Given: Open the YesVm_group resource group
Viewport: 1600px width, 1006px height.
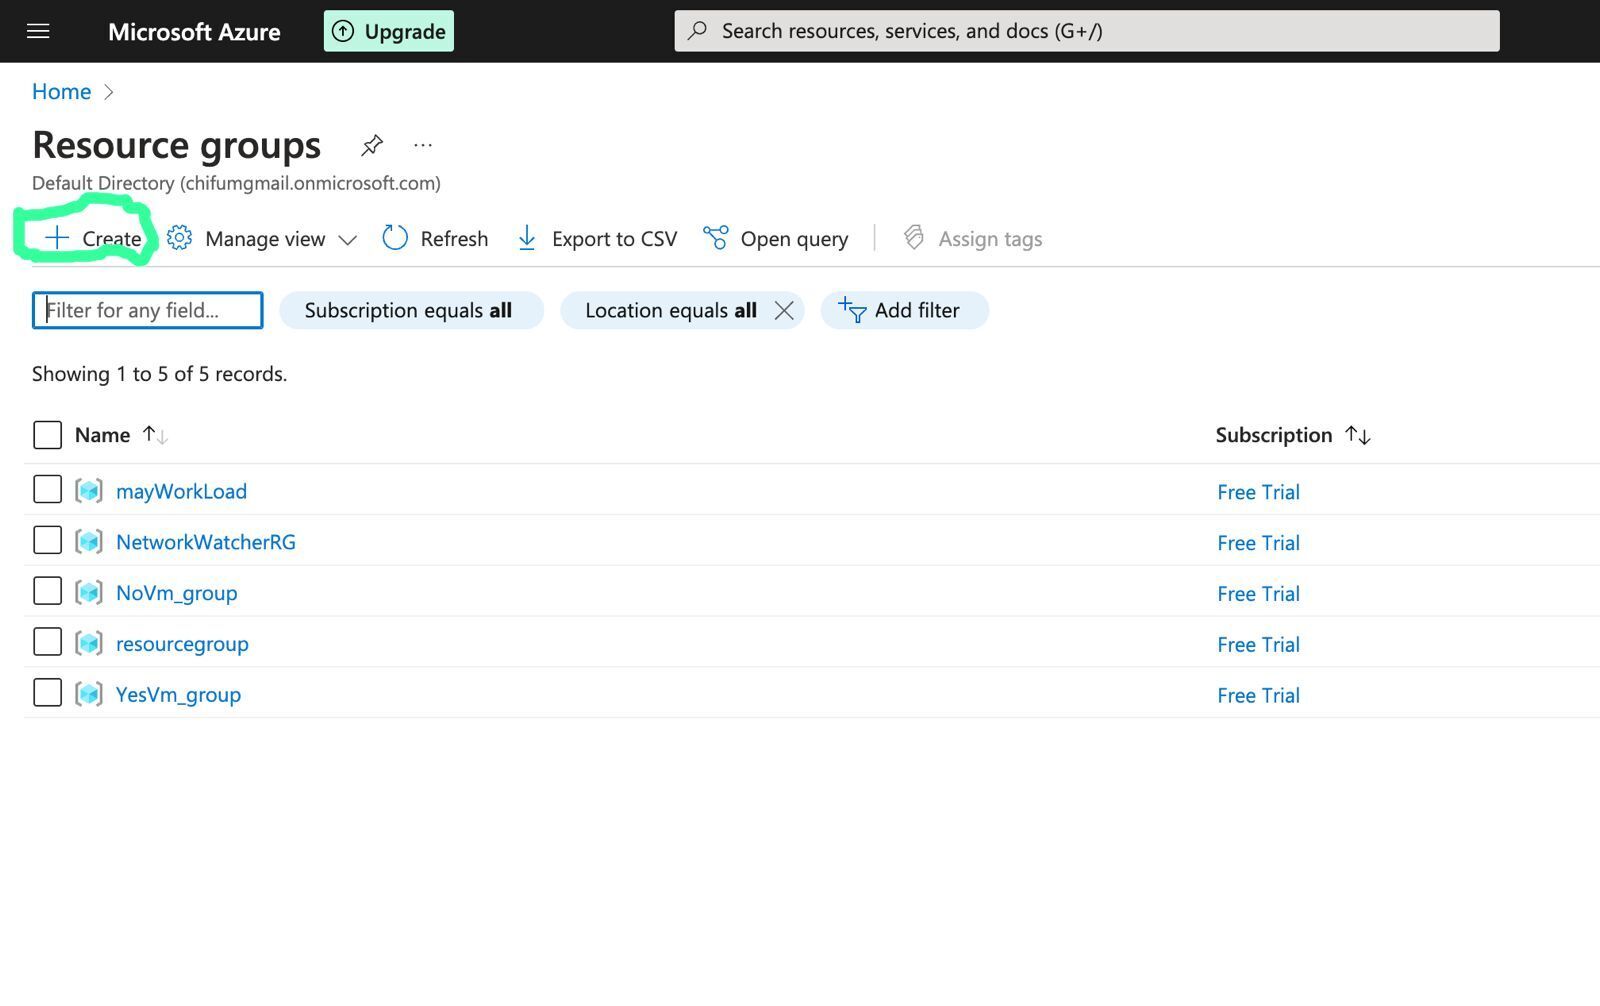Looking at the screenshot, I should (x=178, y=695).
